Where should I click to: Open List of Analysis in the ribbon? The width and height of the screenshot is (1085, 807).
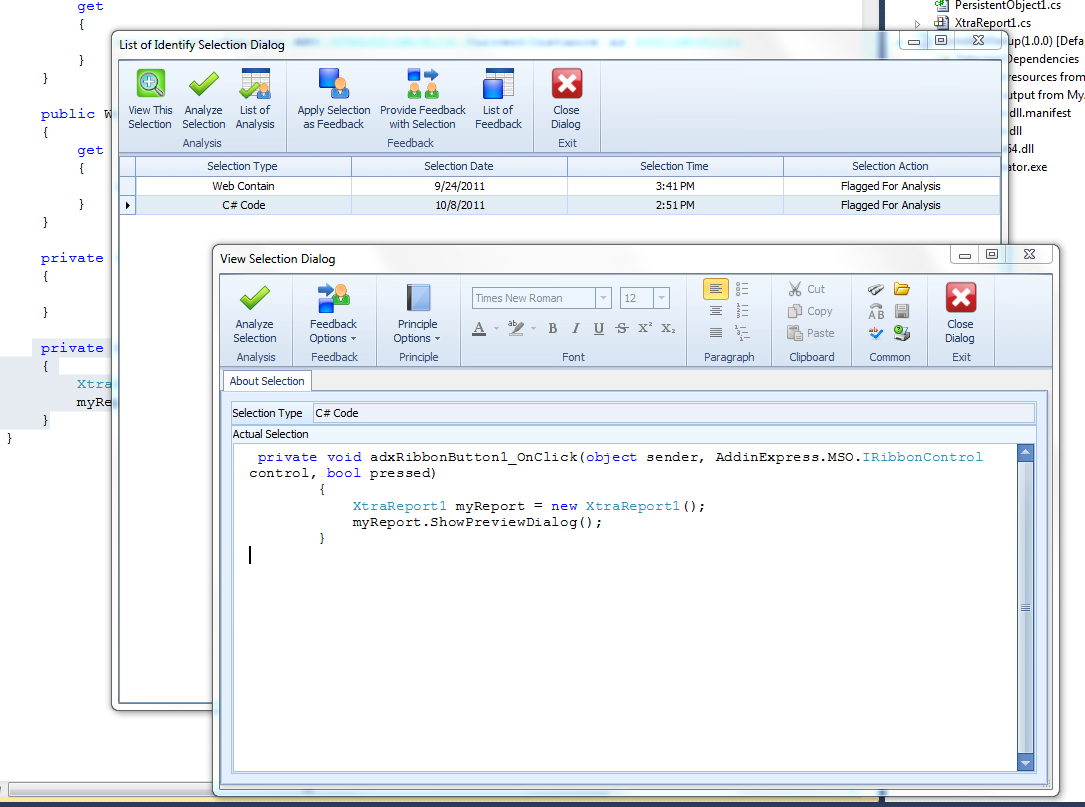pyautogui.click(x=255, y=99)
